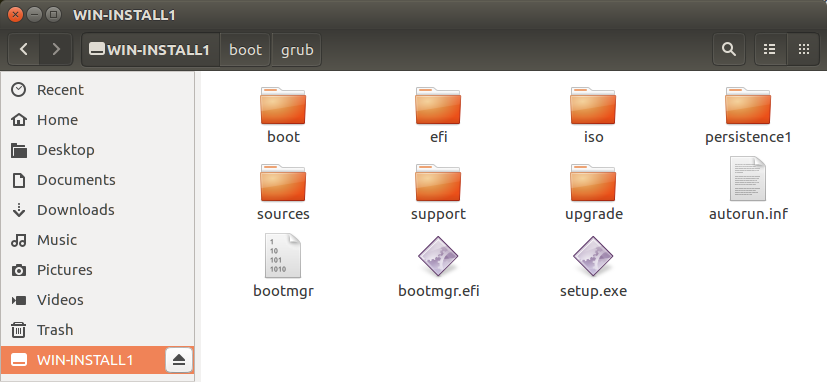Viewport: 827px width, 382px height.
Task: Navigate to grub in the path bar
Action: click(297, 50)
